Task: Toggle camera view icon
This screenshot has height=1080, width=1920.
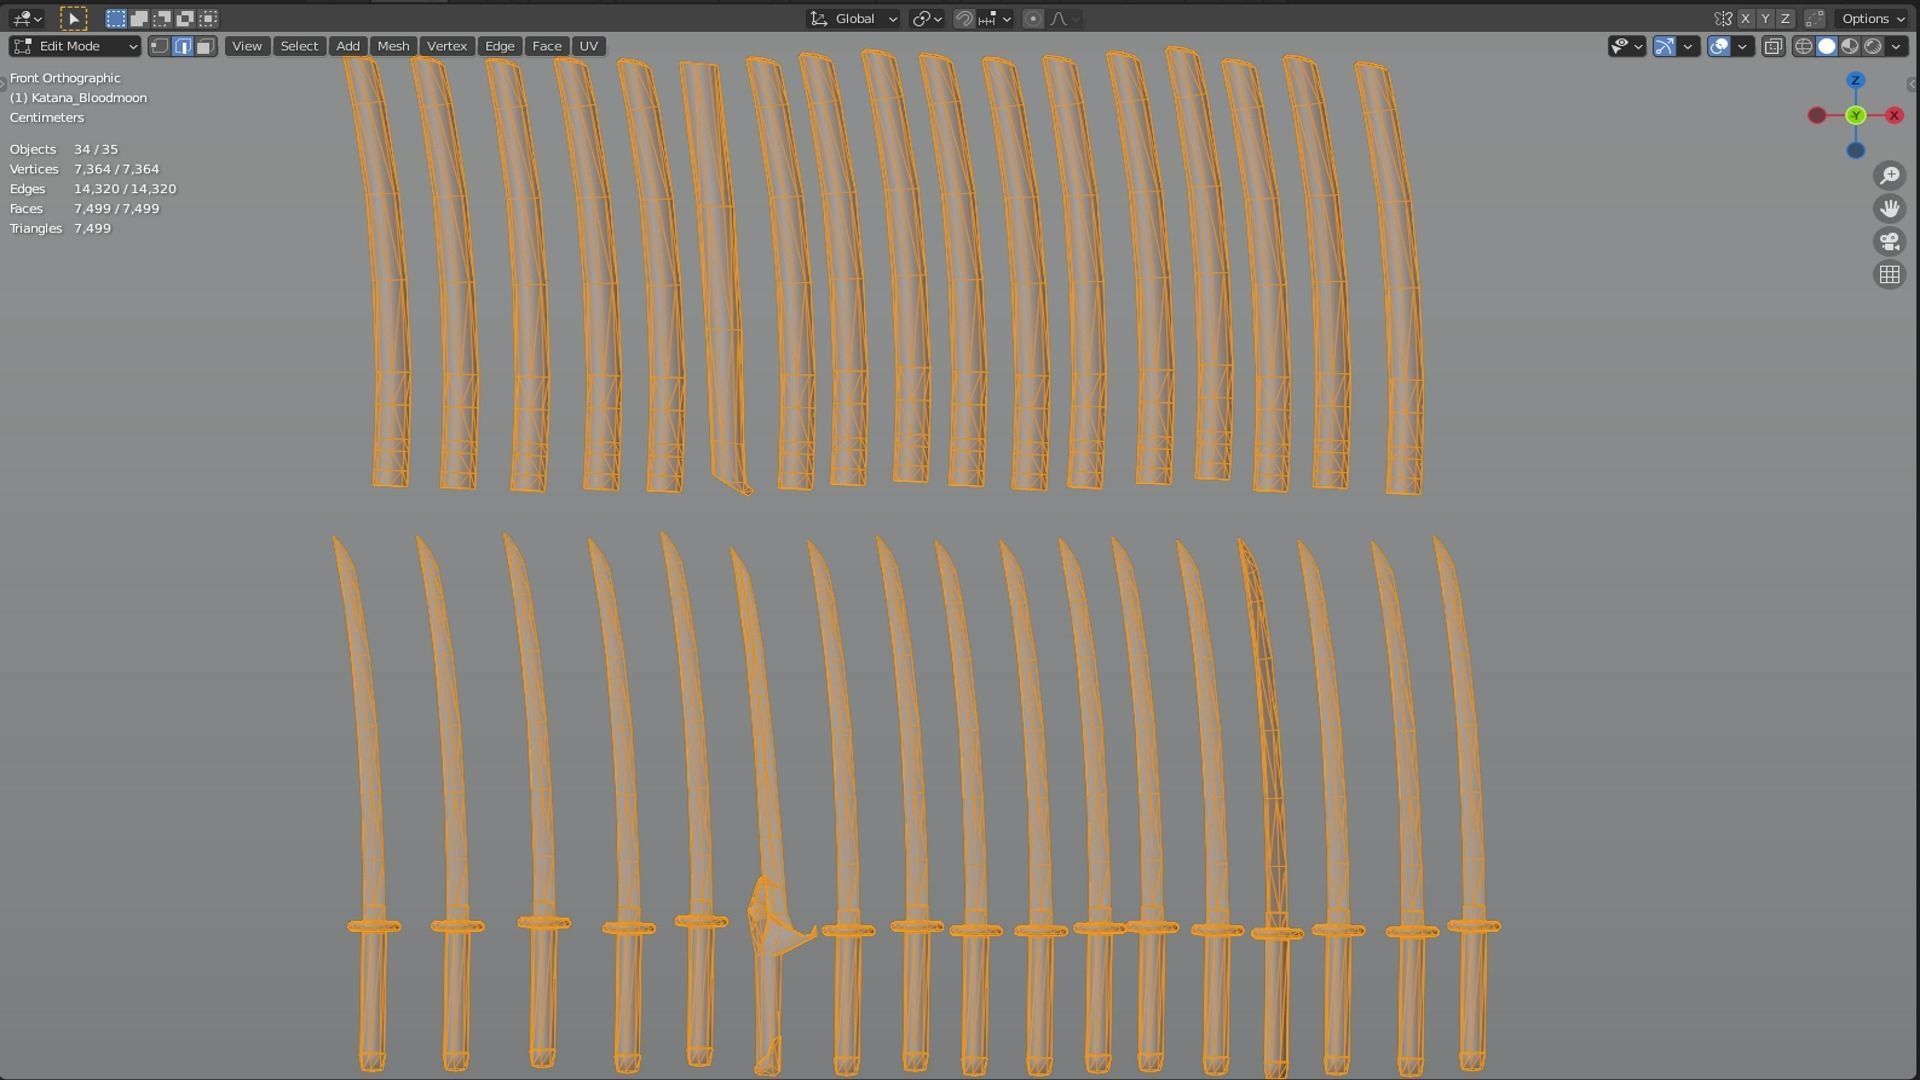Action: 1889,242
